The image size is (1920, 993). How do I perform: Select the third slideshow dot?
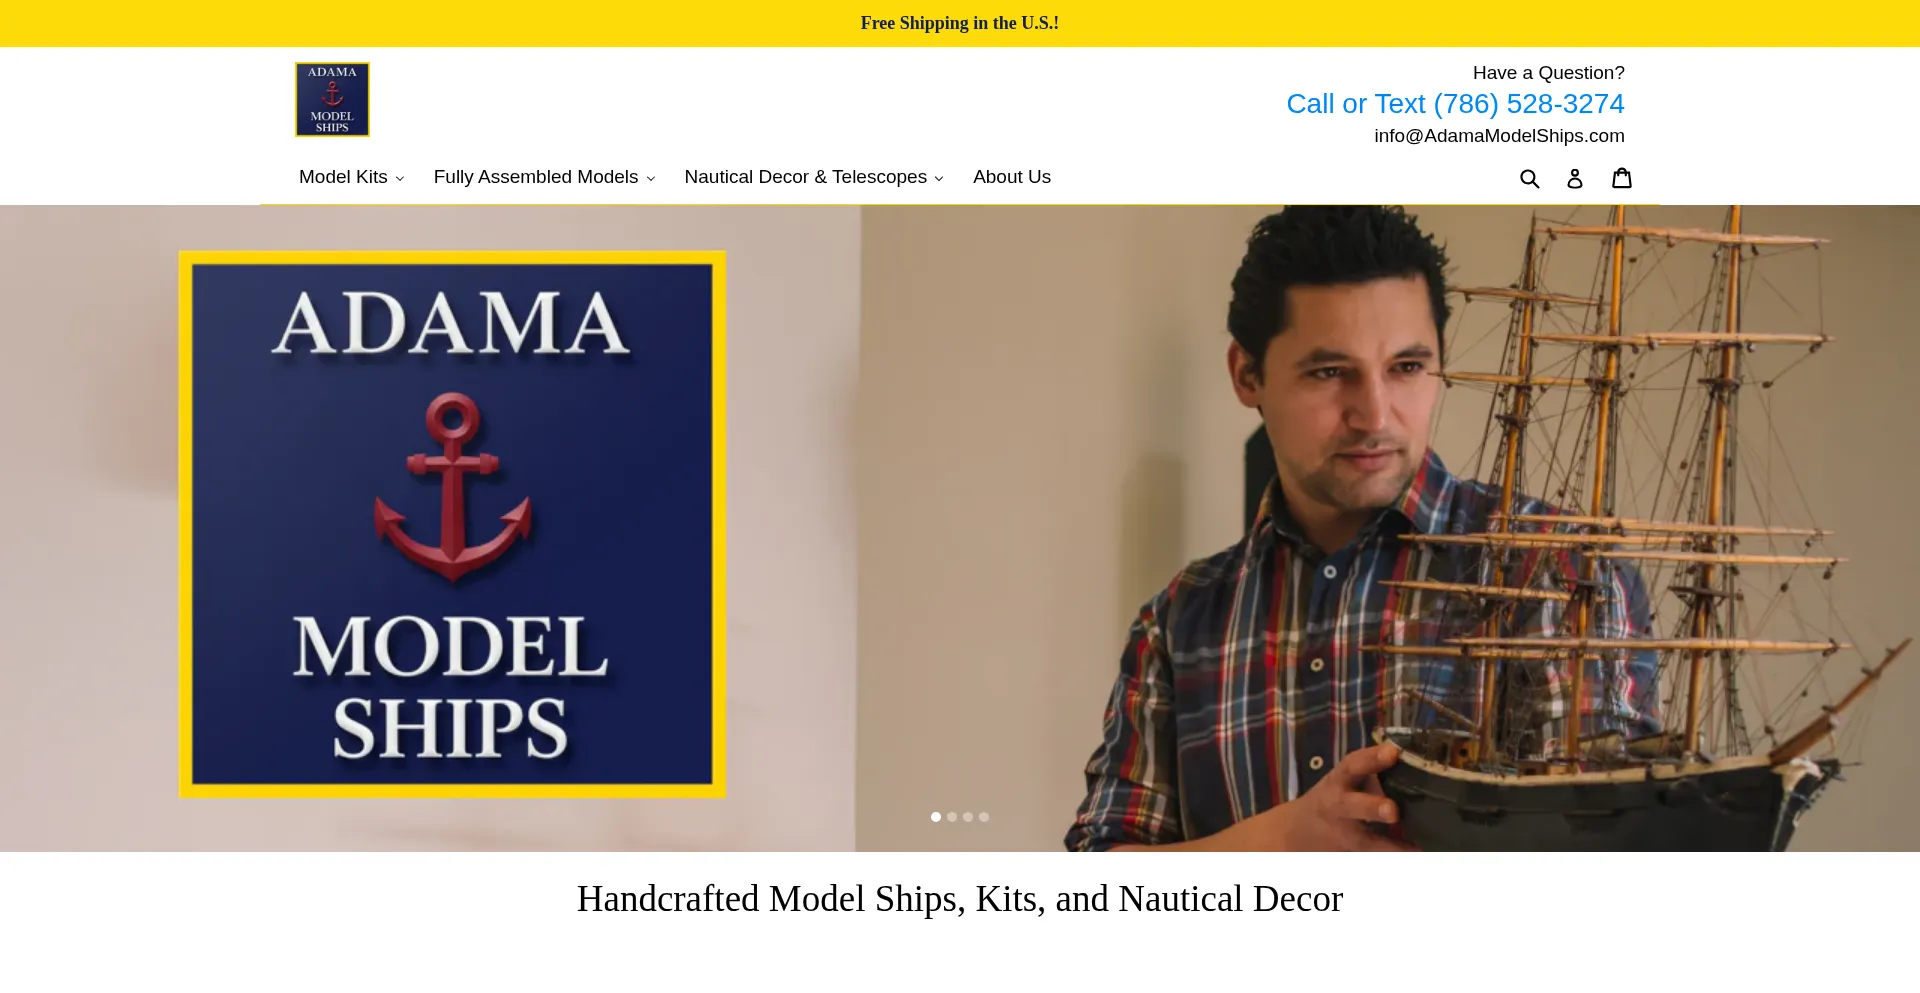(x=968, y=817)
